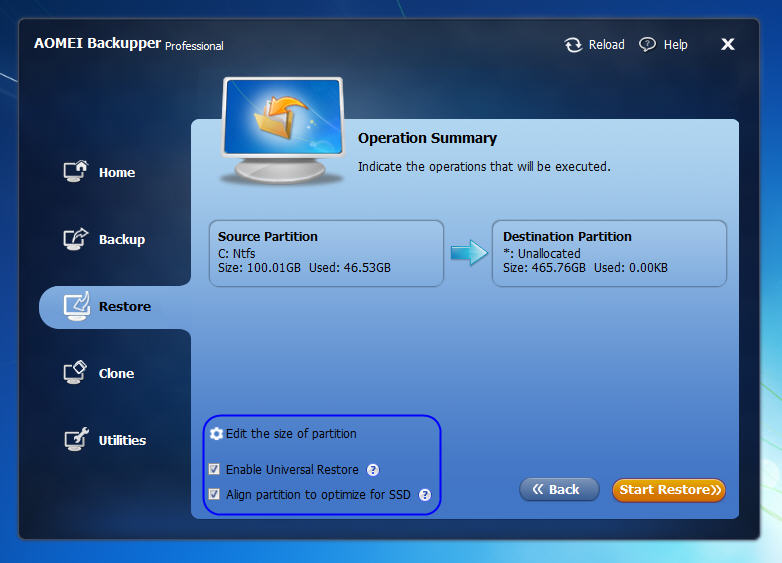Click the Home sidebar icon
This screenshot has width=782, height=563.
(x=75, y=172)
